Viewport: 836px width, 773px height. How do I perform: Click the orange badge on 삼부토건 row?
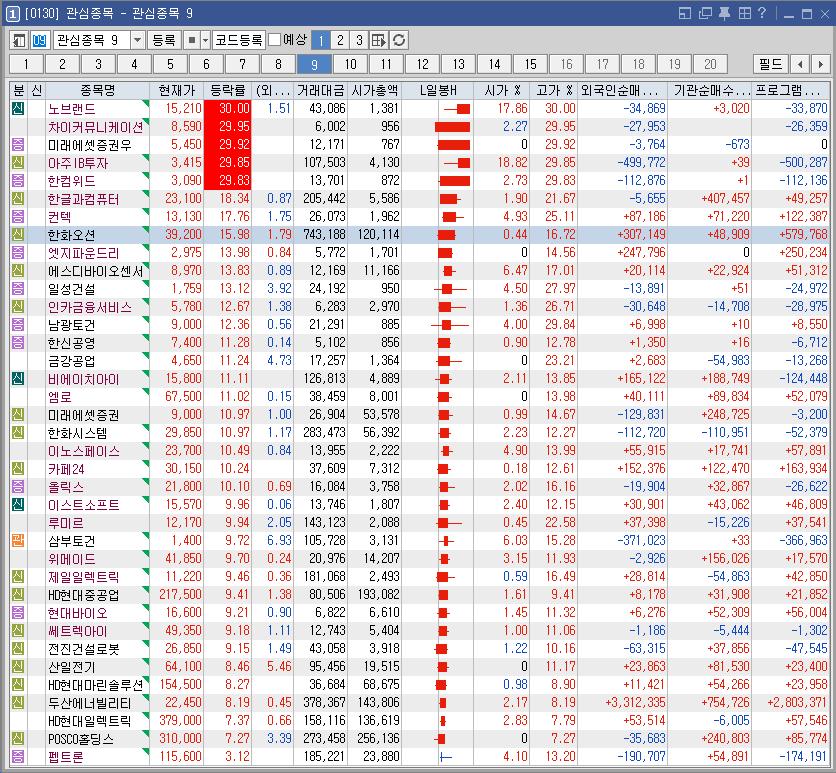pos(18,541)
